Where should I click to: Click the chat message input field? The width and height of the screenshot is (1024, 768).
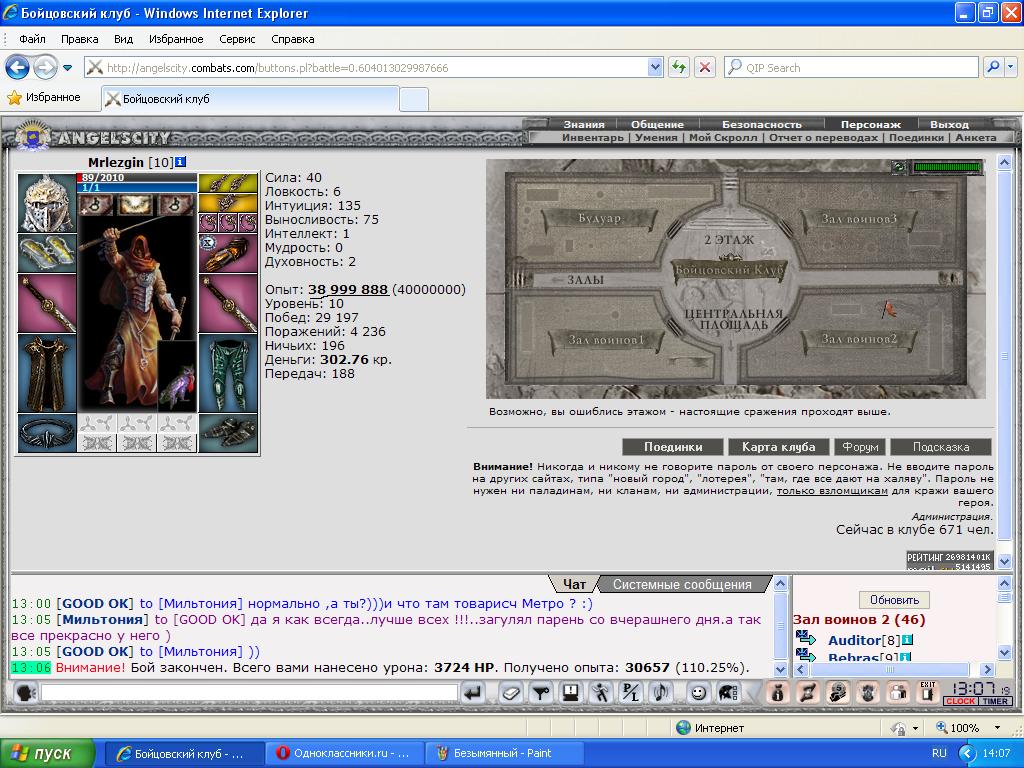pyautogui.click(x=249, y=692)
